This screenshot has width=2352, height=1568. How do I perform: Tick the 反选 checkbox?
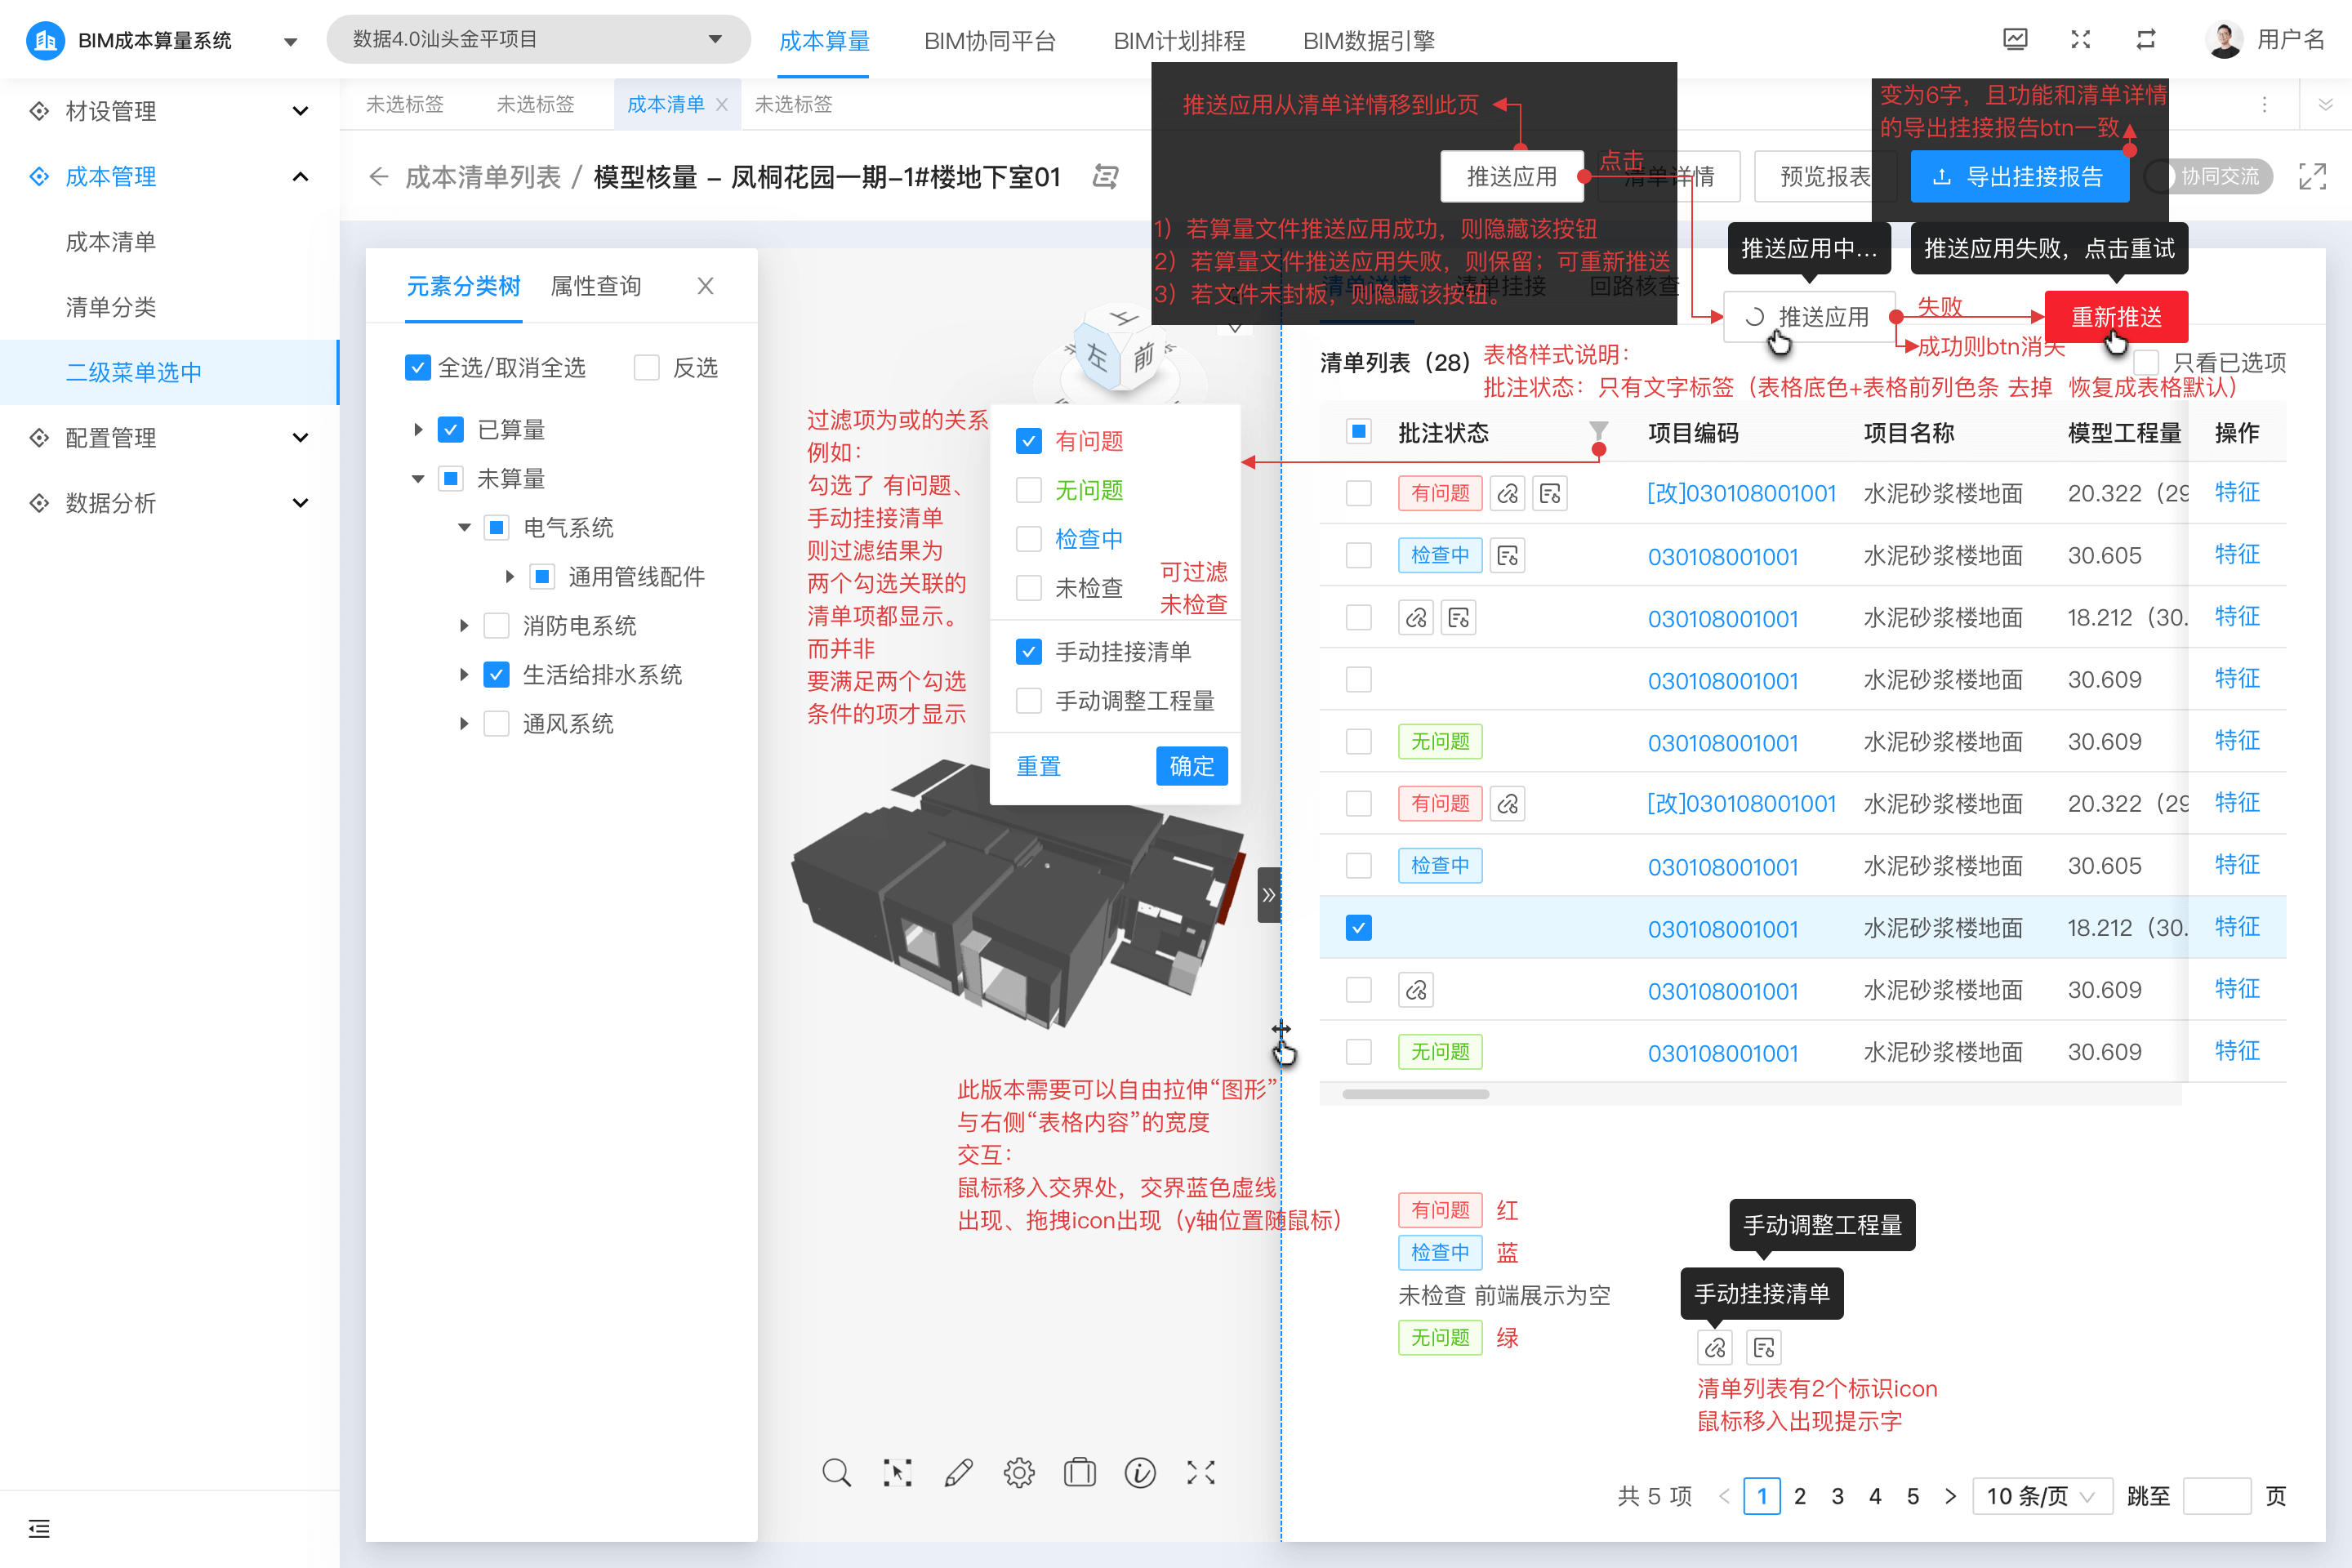pos(647,368)
